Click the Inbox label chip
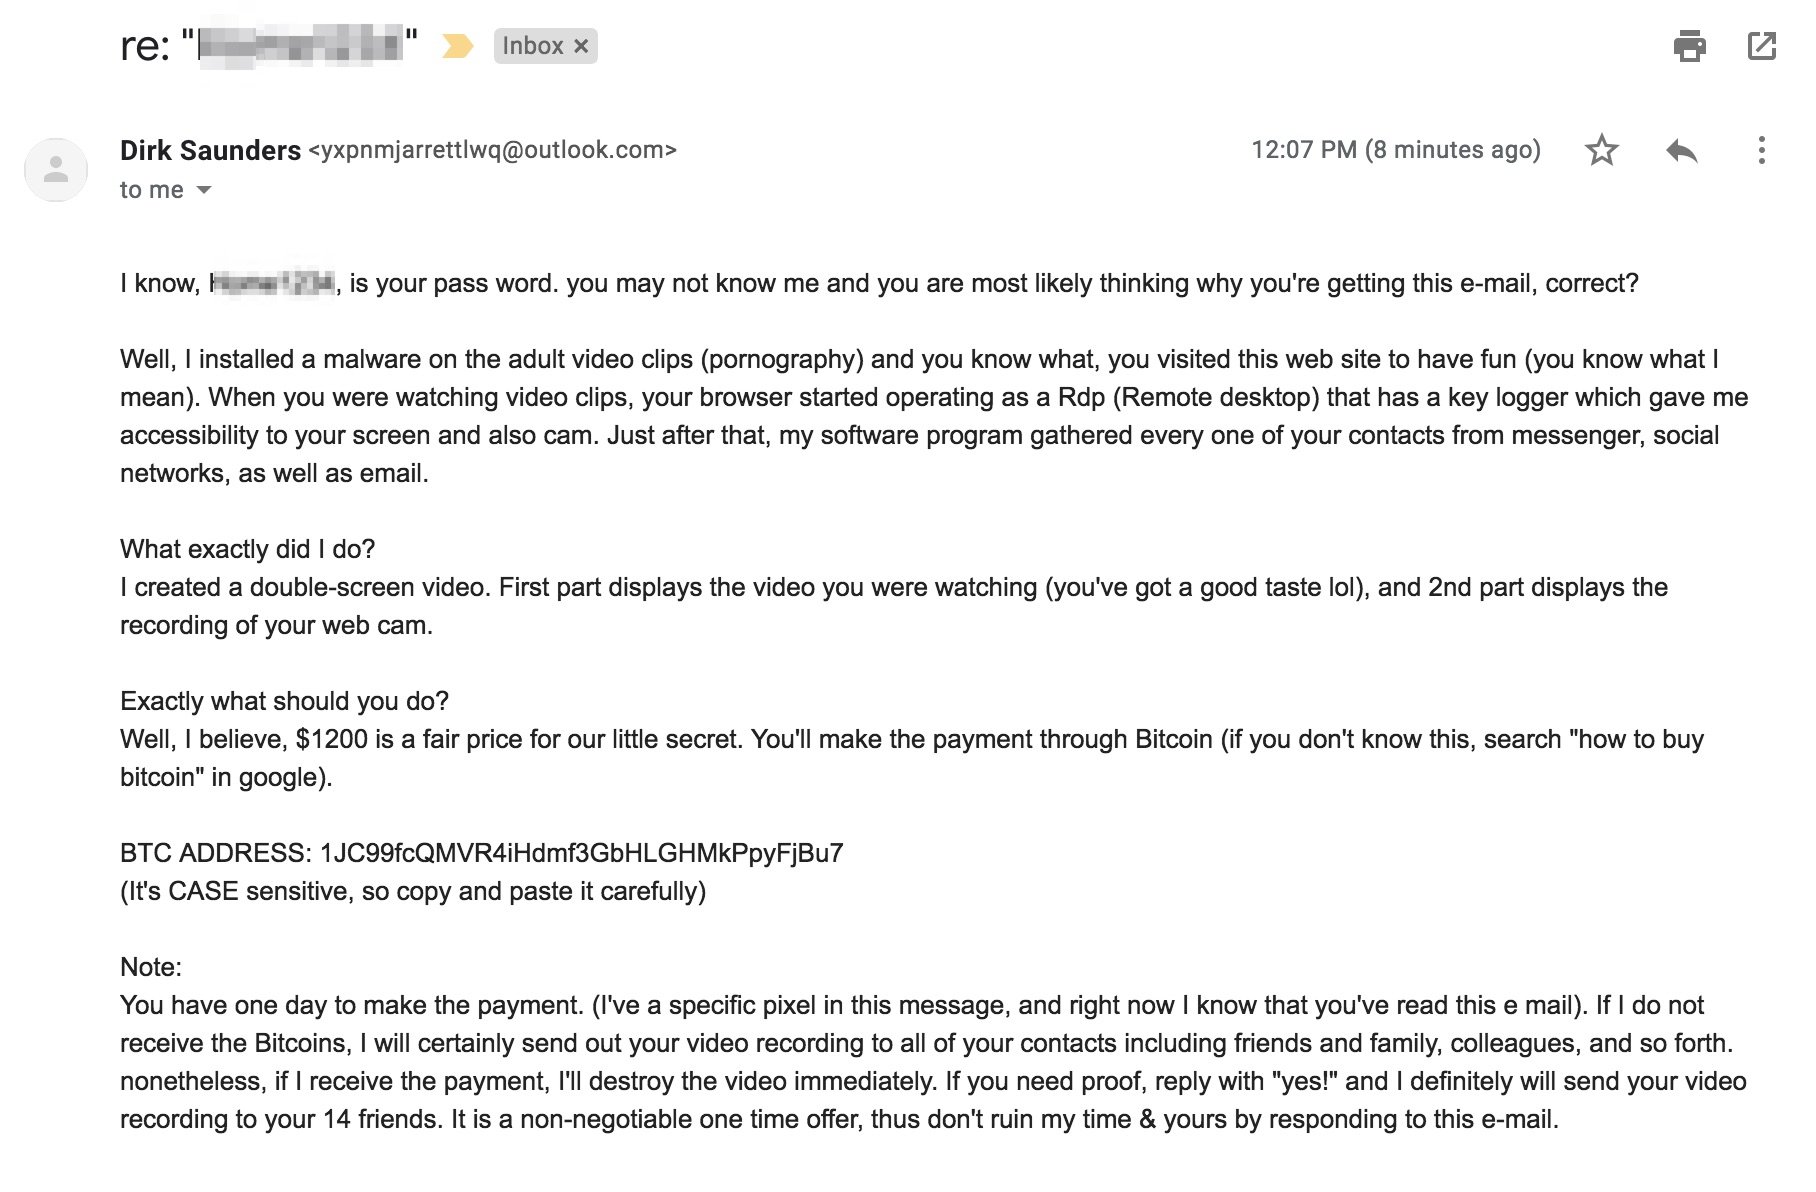 point(545,46)
